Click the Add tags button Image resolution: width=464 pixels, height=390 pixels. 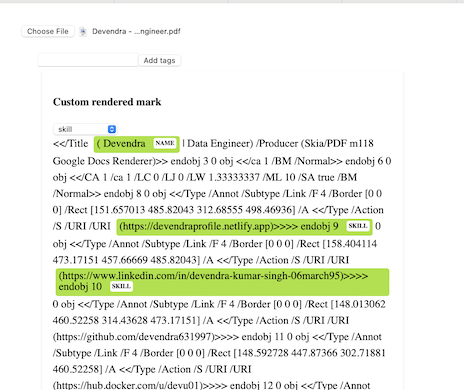[159, 61]
